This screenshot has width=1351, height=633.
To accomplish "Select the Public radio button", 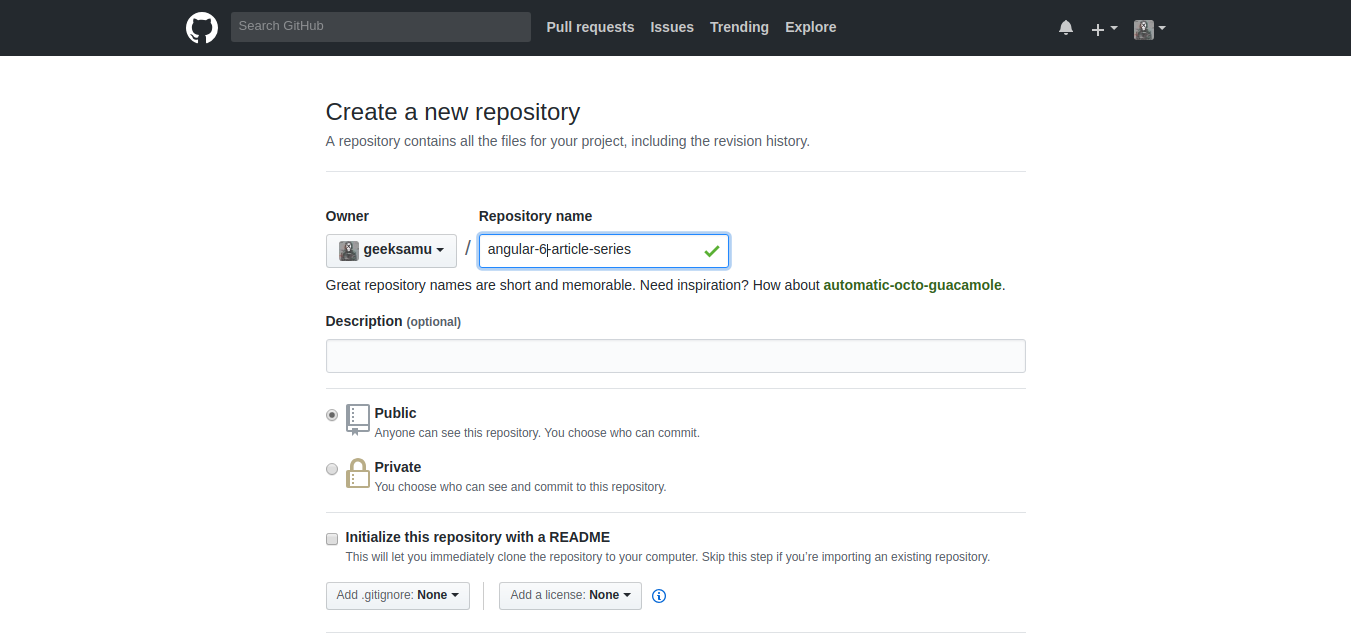I will (332, 415).
